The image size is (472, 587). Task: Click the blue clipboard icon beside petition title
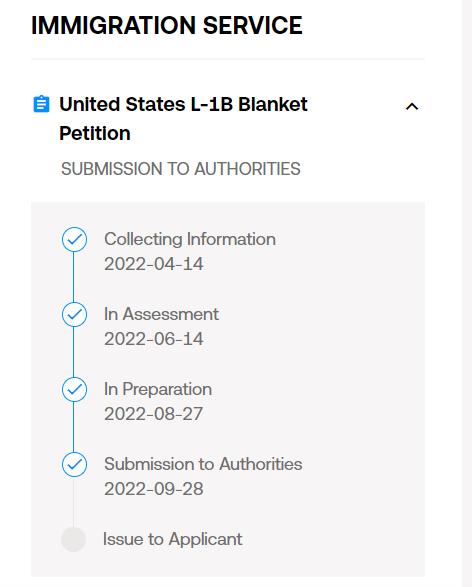(41, 104)
